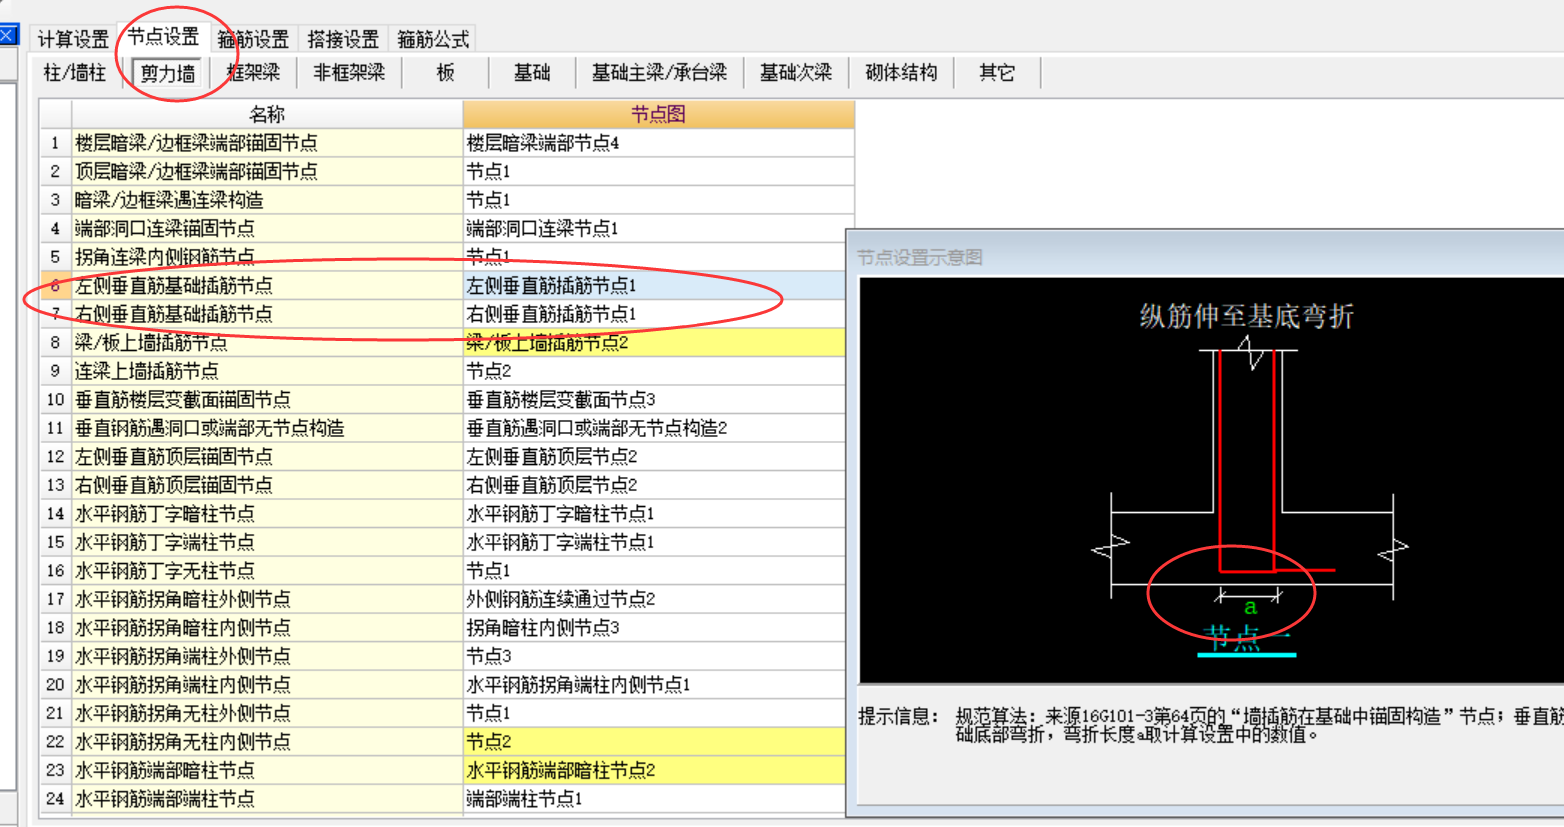Click the 水平钢筋丁字暗柱节点1 cell
Image resolution: width=1564 pixels, height=827 pixels.
tap(654, 513)
